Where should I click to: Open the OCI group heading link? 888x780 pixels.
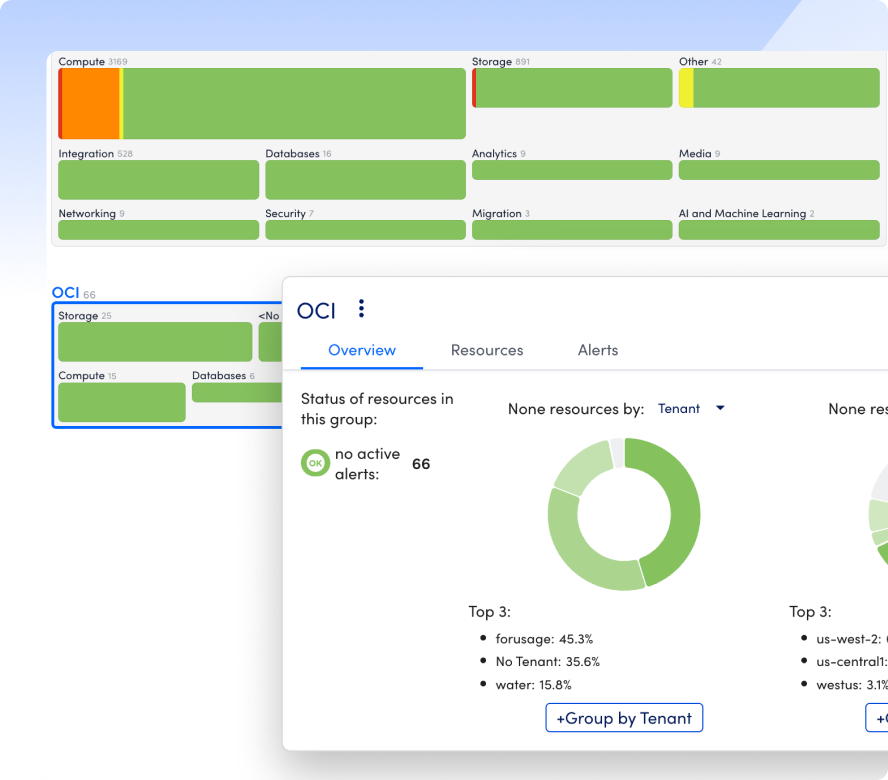pyautogui.click(x=65, y=293)
